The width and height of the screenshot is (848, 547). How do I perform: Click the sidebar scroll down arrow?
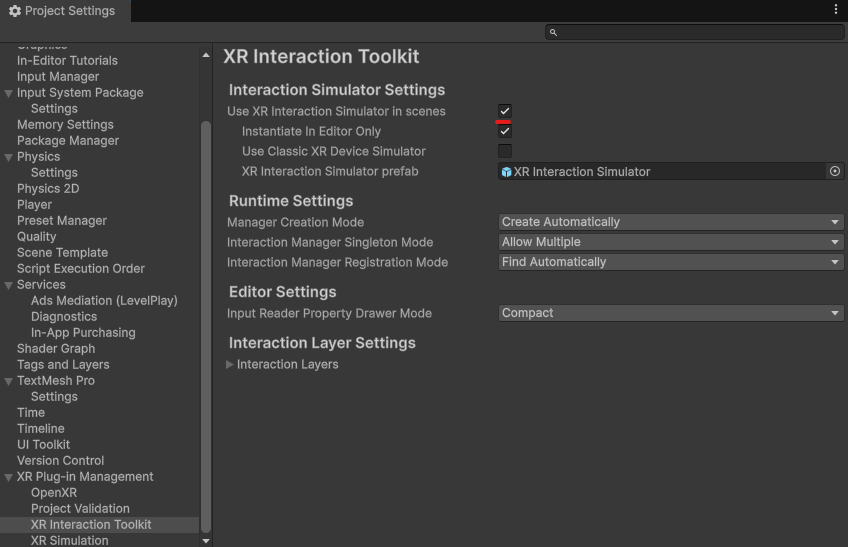click(x=206, y=541)
